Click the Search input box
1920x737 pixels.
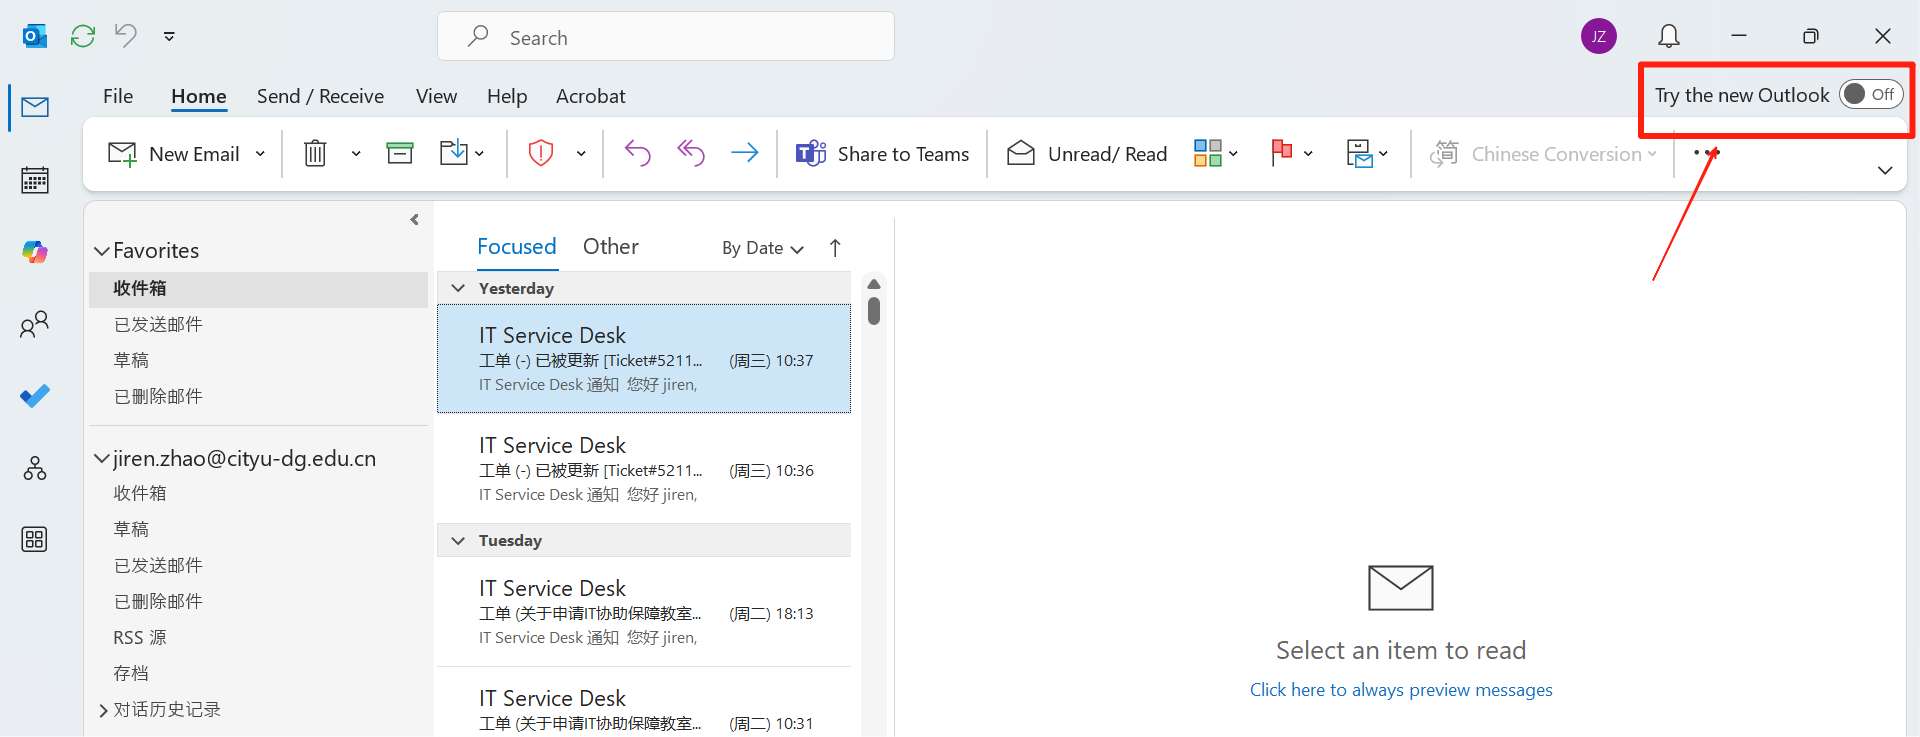[666, 37]
